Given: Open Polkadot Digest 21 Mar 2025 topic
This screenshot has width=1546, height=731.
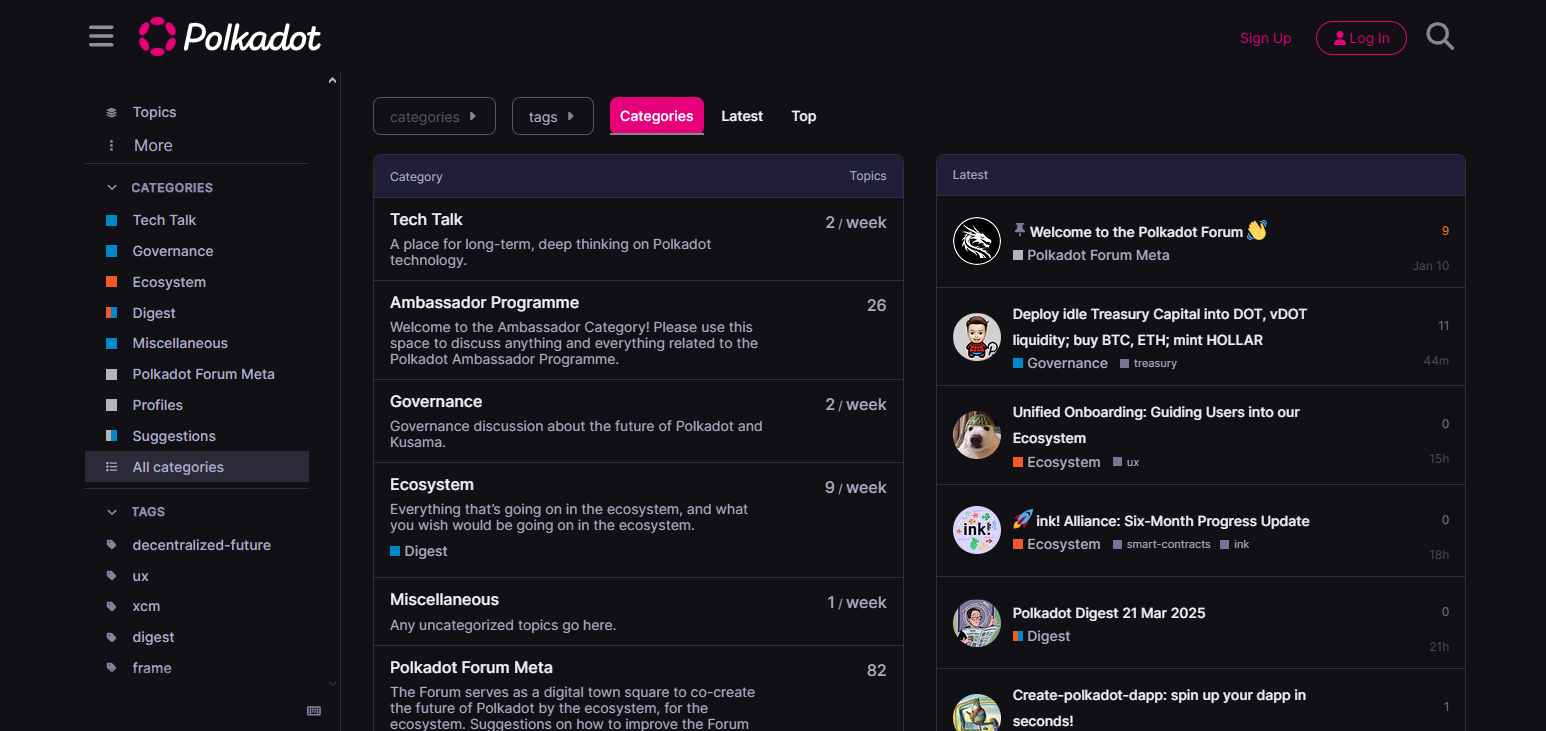Looking at the screenshot, I should [x=1109, y=613].
